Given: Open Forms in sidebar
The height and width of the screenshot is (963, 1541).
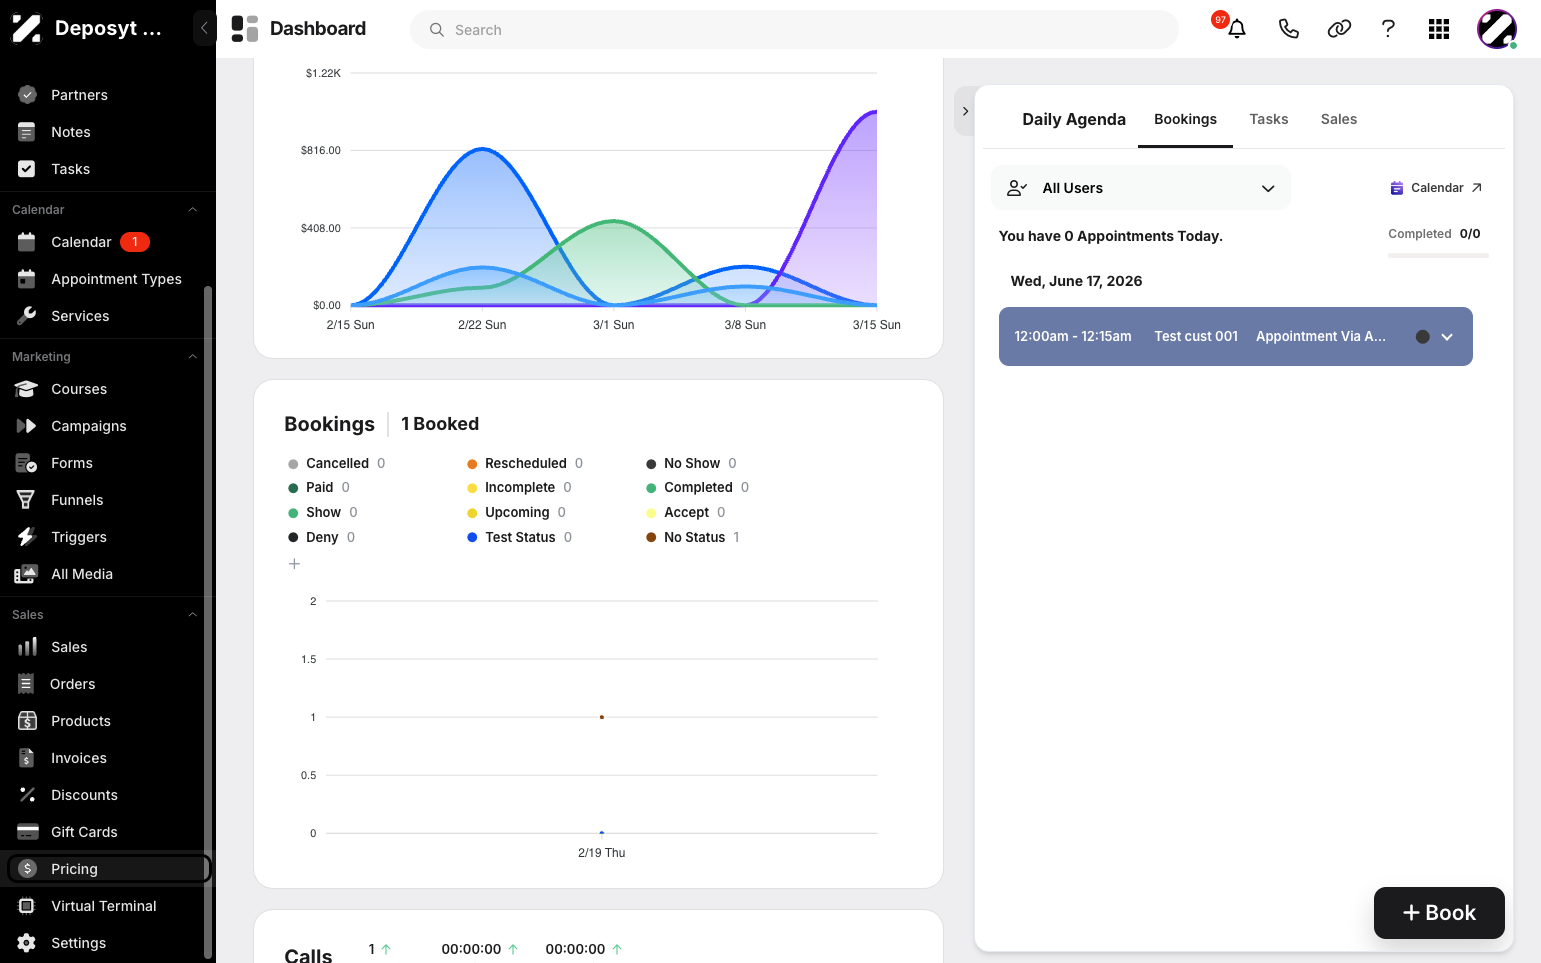Looking at the screenshot, I should (x=71, y=463).
